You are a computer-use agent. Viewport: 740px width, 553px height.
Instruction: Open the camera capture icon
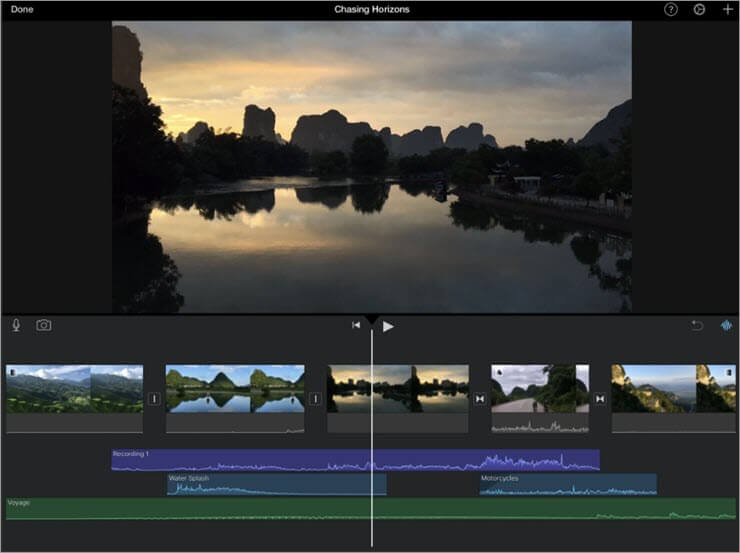pos(44,325)
